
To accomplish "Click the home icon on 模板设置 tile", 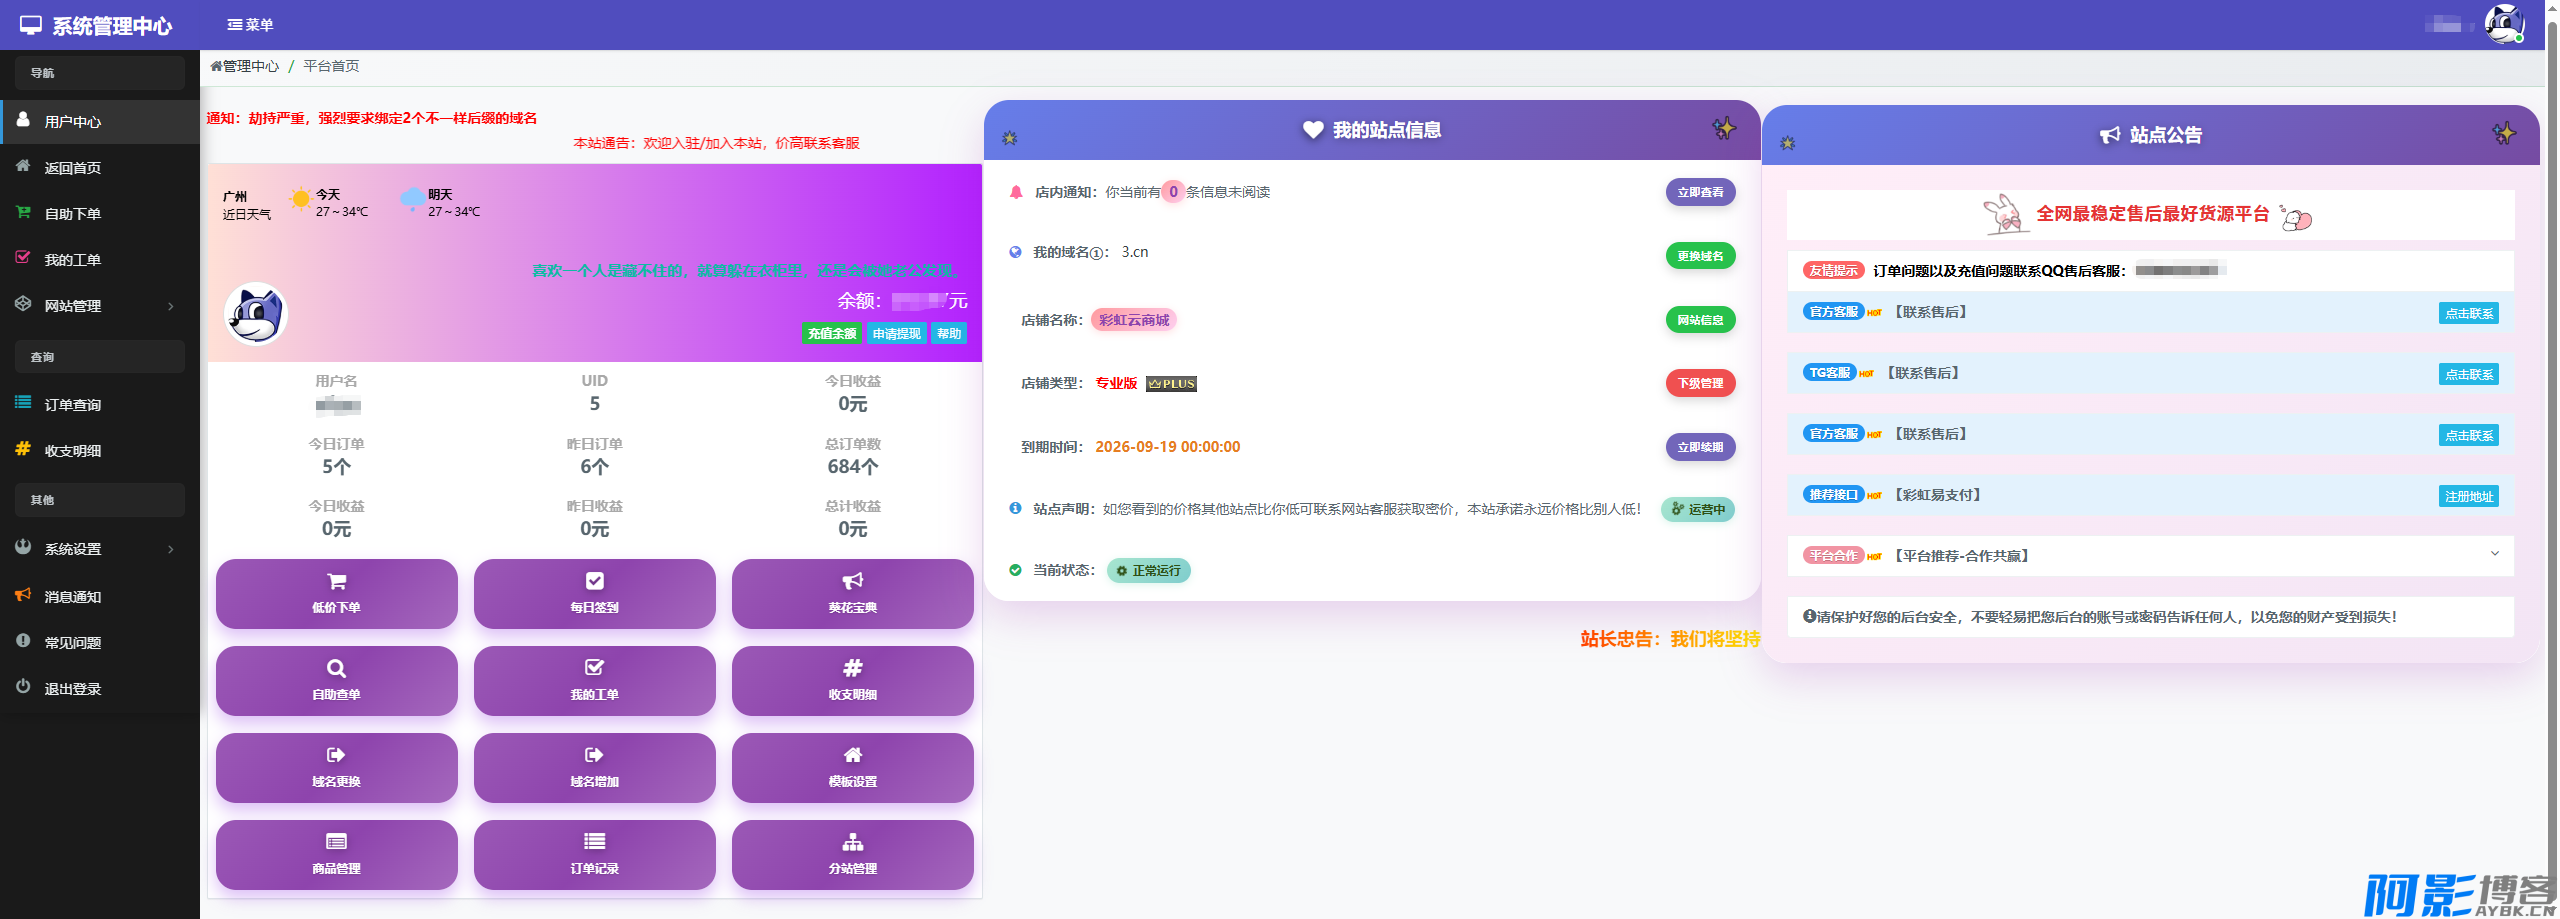I will pyautogui.click(x=852, y=755).
